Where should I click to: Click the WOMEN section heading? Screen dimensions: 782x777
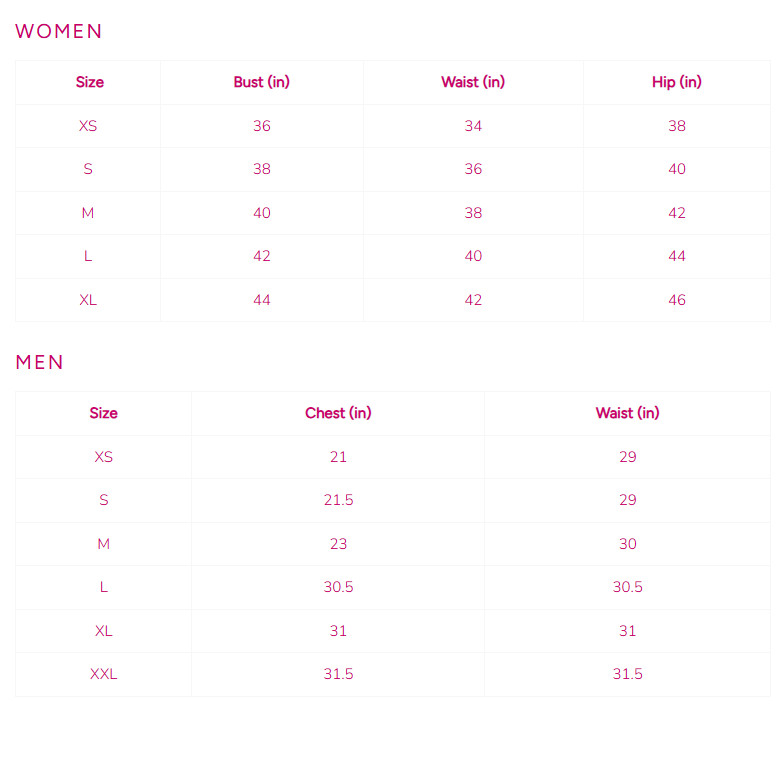[58, 31]
